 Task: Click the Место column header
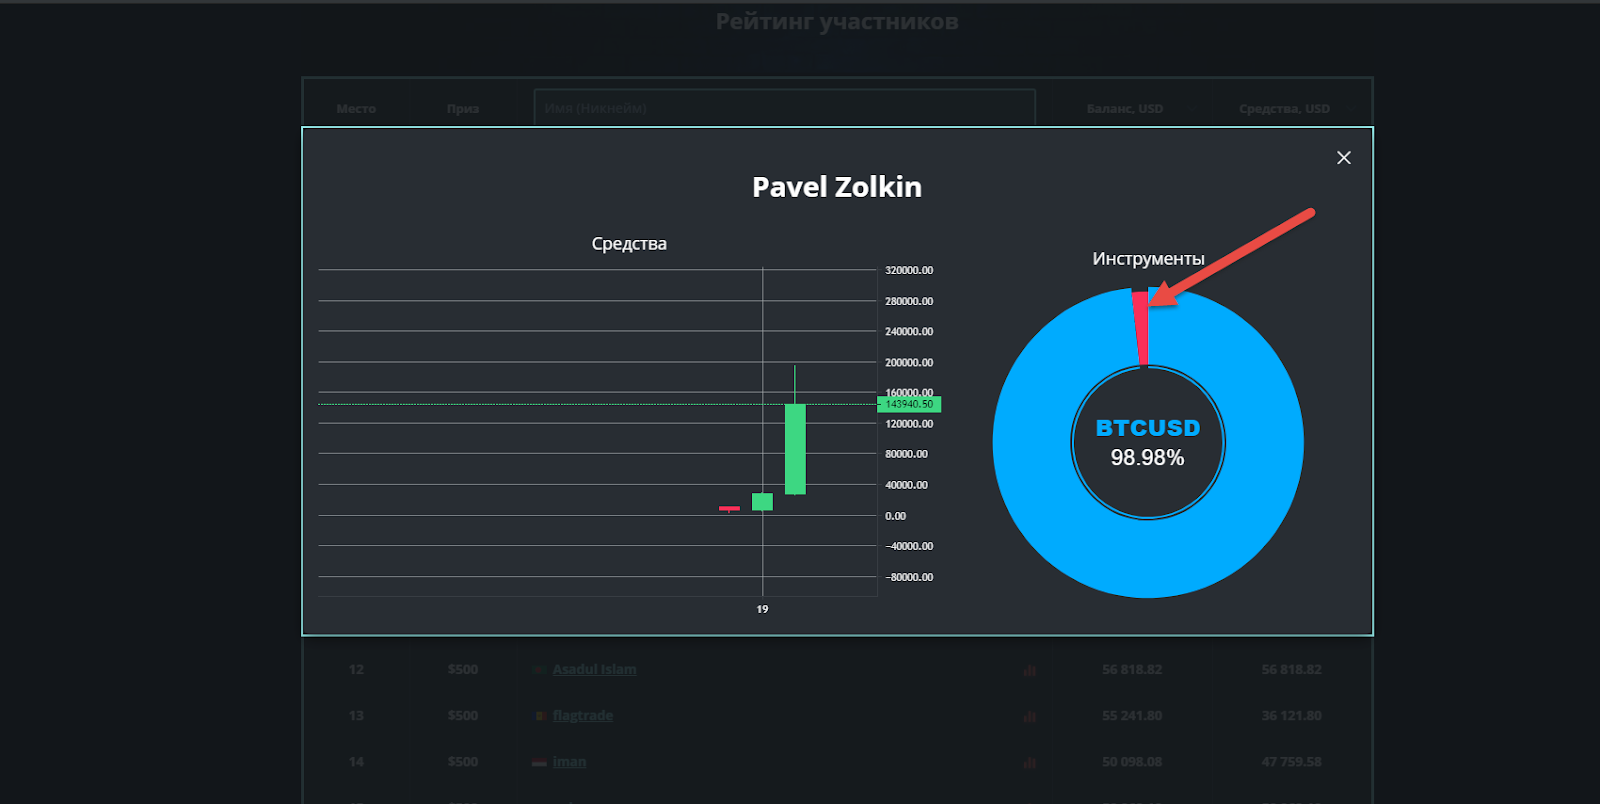356,108
